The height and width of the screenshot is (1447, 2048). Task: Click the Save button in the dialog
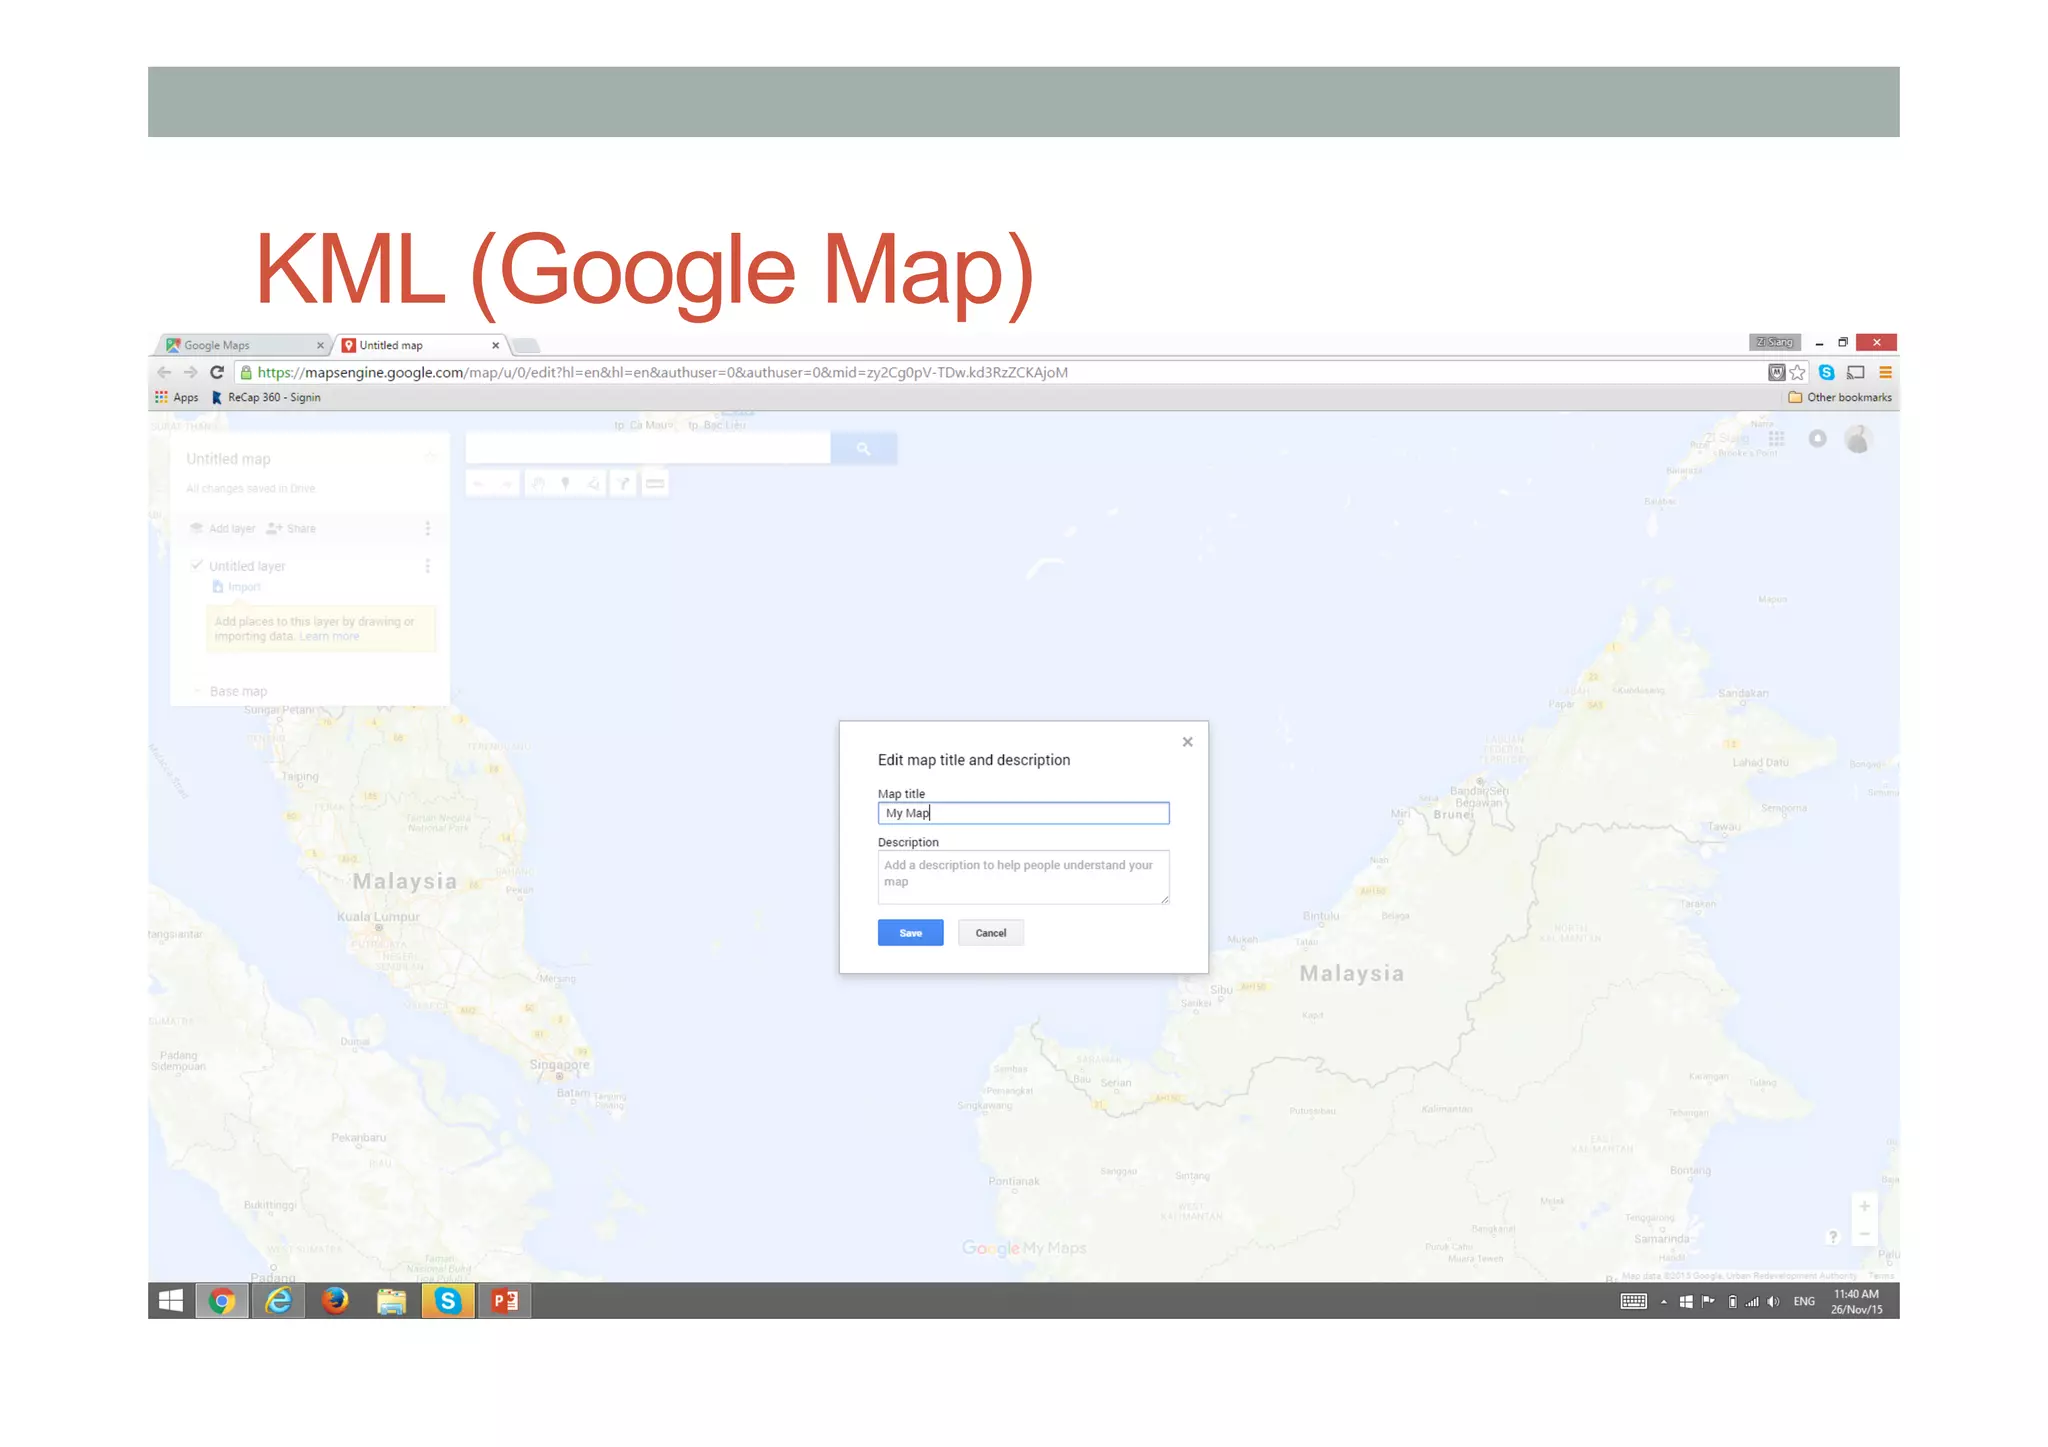(910, 933)
